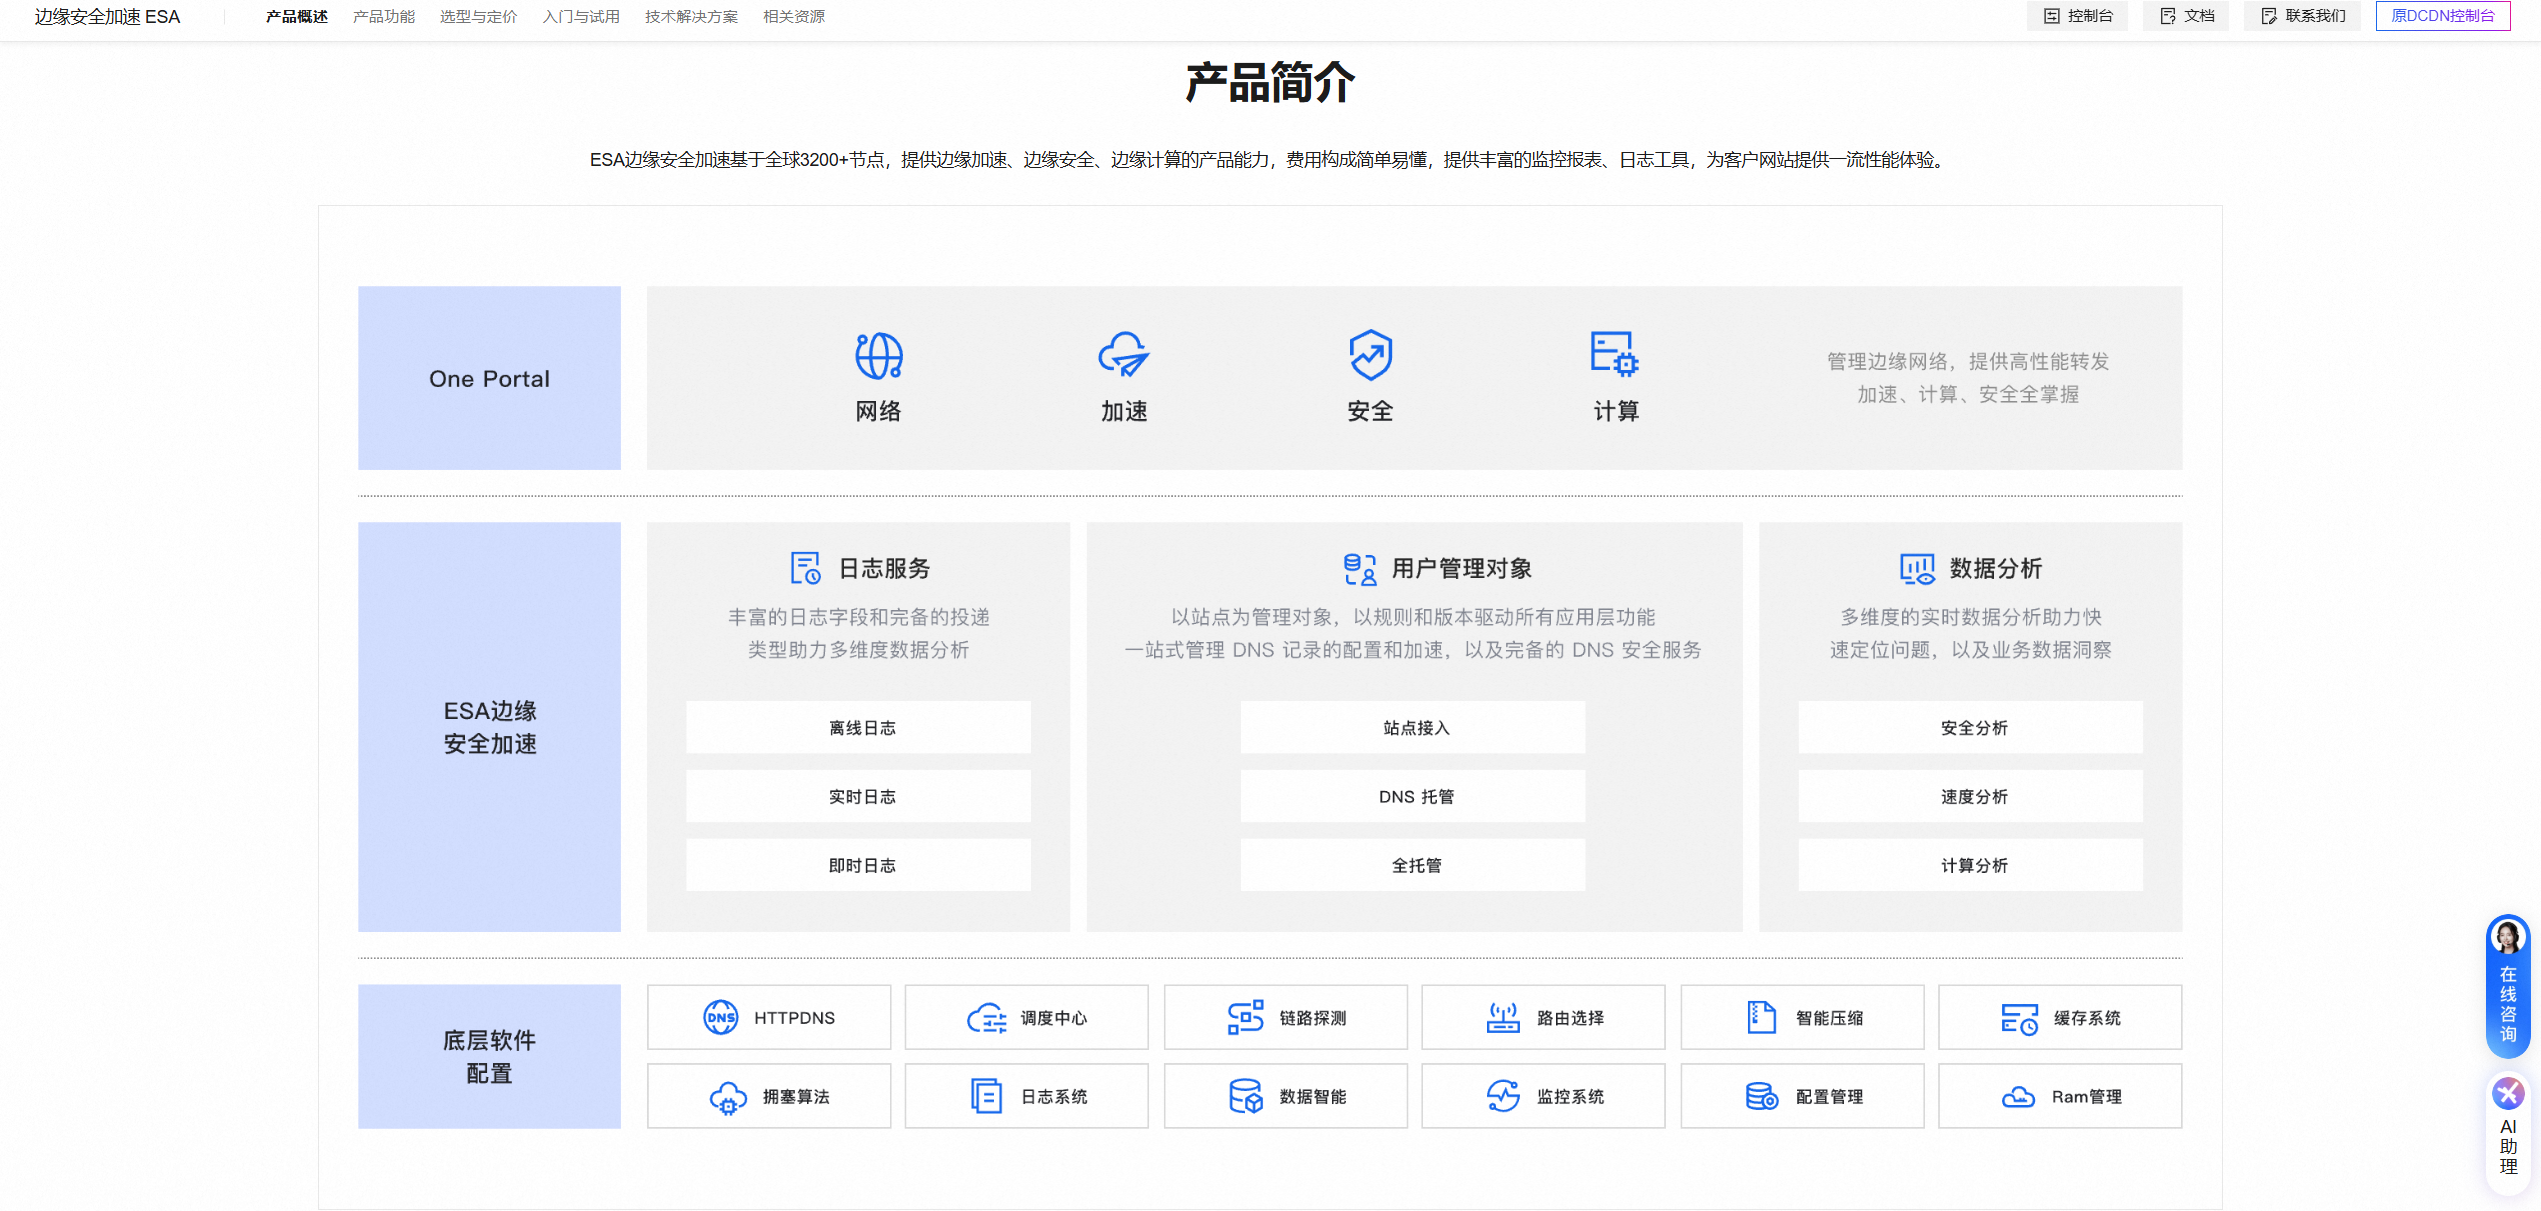
Task: Click the 日志服务 document clock icon
Action: [x=805, y=568]
